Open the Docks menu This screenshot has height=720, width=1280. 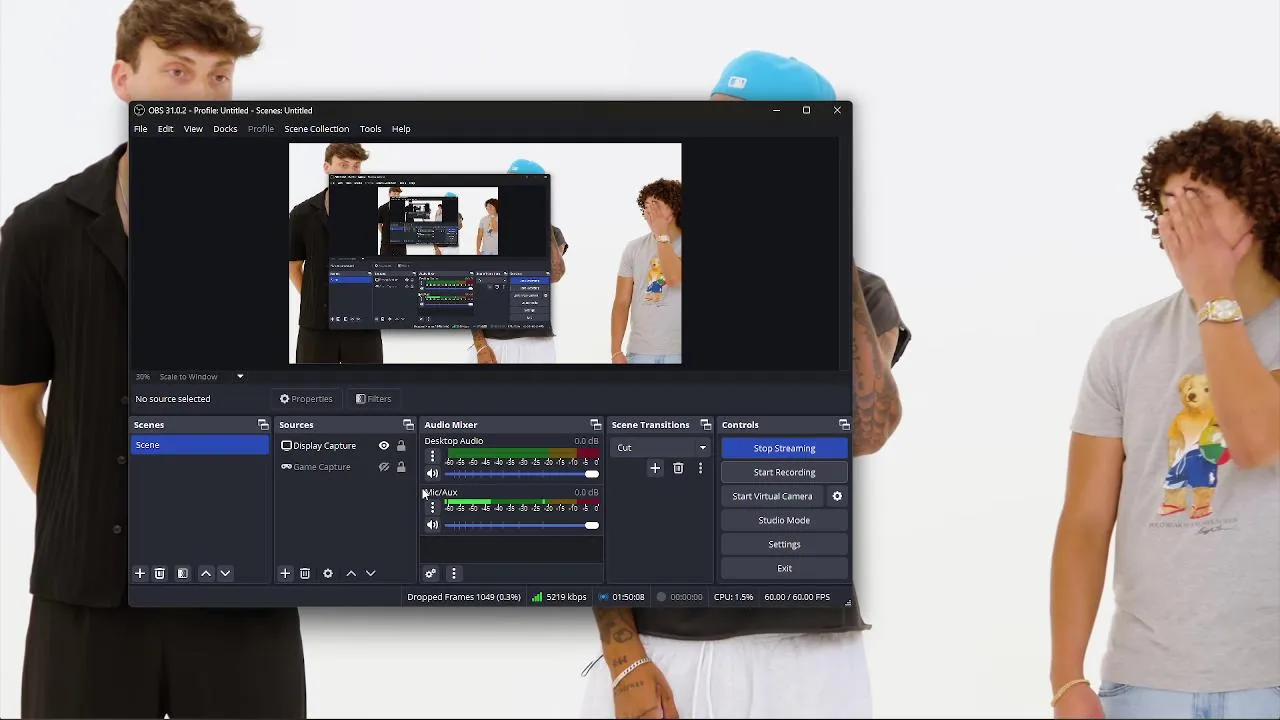pyautogui.click(x=225, y=129)
